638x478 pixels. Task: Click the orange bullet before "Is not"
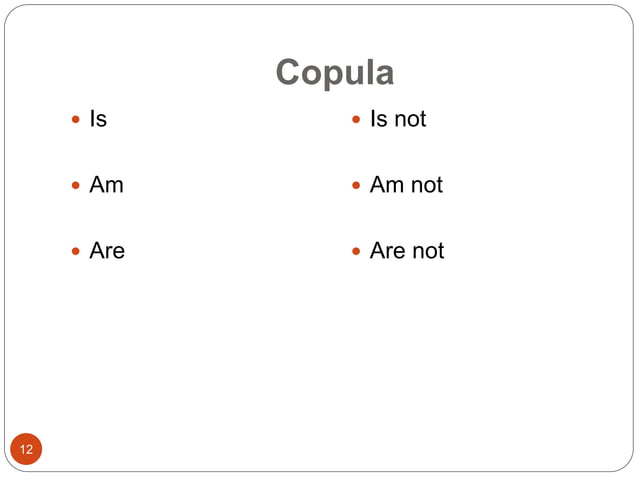[356, 119]
